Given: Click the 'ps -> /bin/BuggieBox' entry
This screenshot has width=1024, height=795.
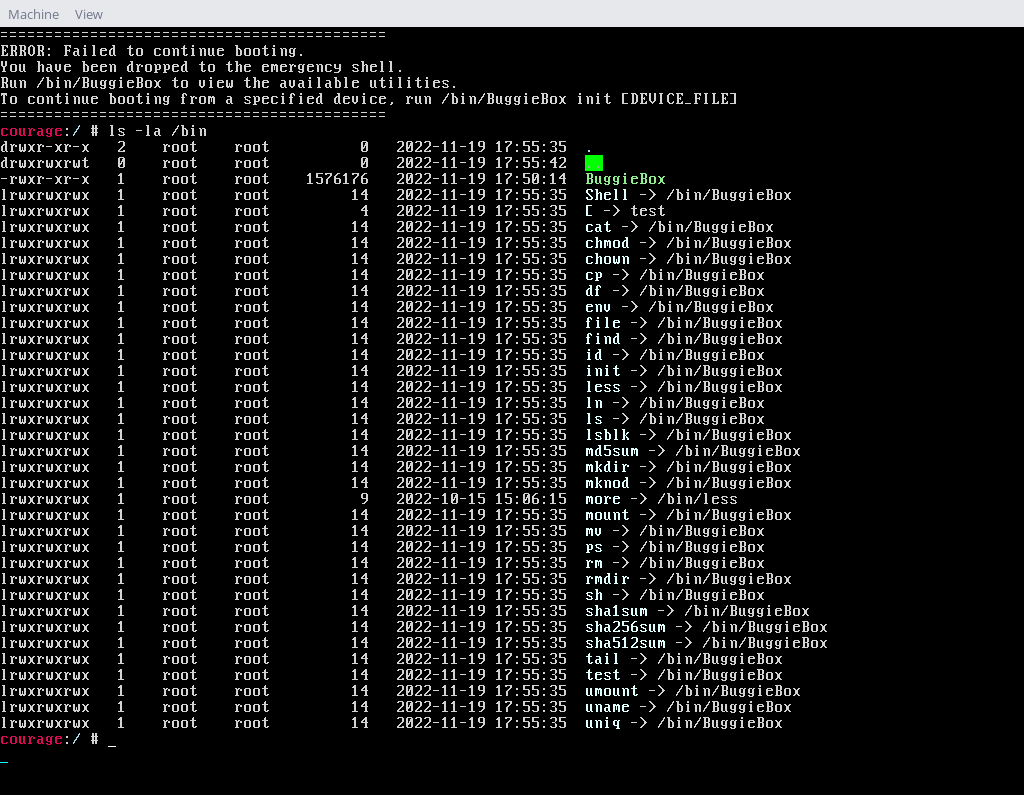Looking at the screenshot, I should coord(675,547).
